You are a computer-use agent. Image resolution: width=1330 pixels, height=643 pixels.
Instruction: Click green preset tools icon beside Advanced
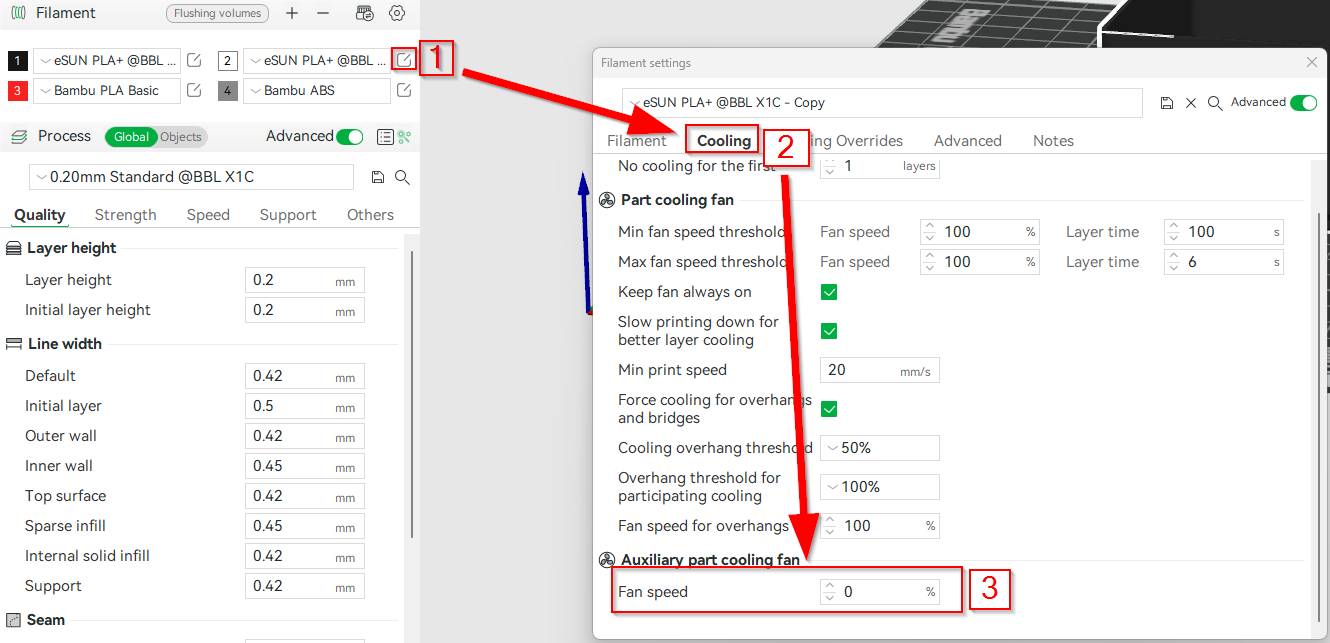404,137
